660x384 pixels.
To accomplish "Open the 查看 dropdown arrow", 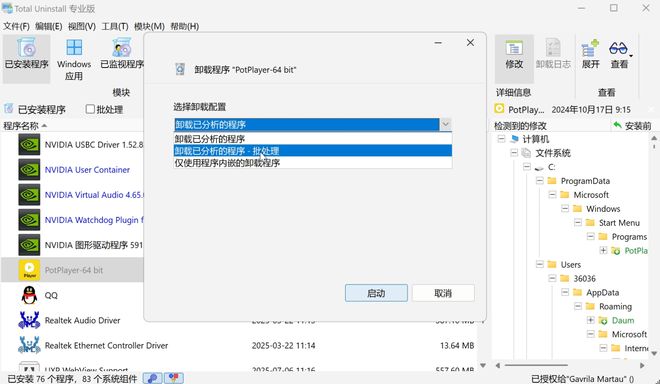I will 631,56.
